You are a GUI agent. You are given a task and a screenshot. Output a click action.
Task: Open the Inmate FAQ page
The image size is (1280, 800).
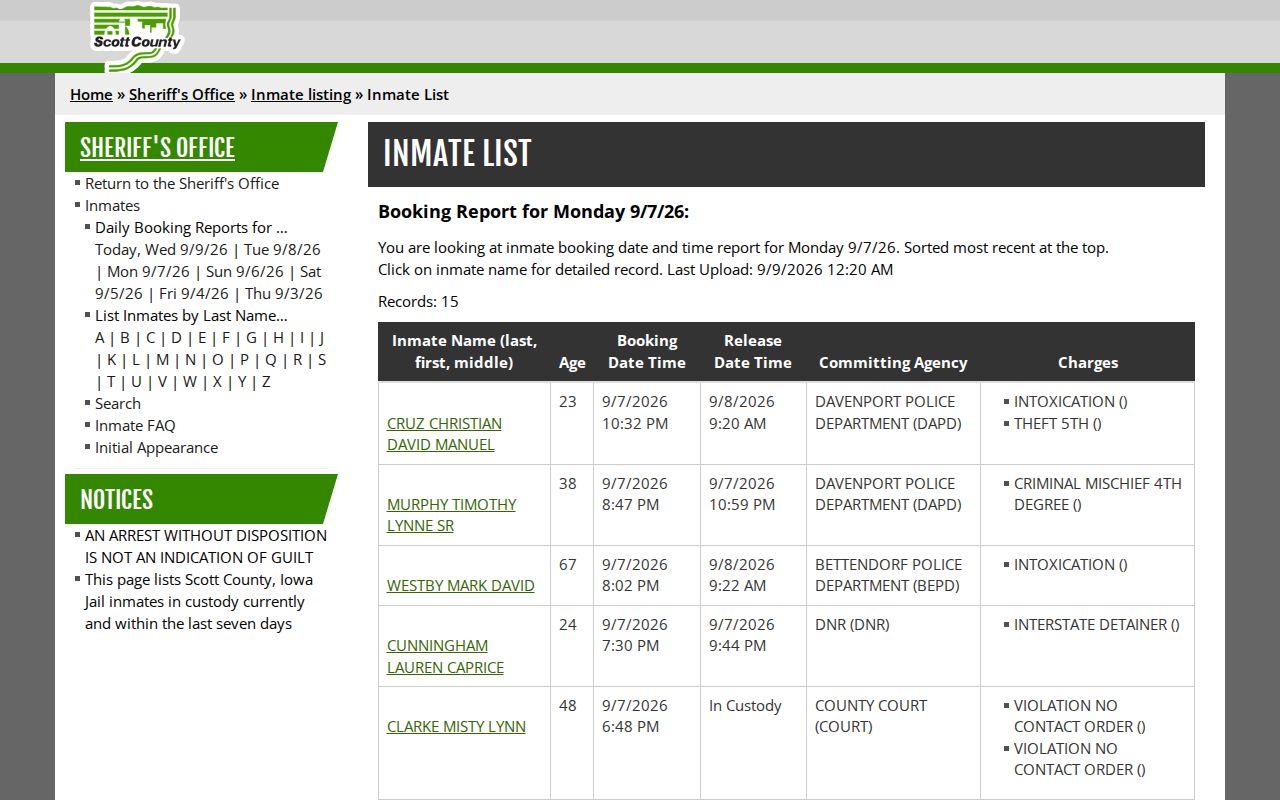coord(135,425)
